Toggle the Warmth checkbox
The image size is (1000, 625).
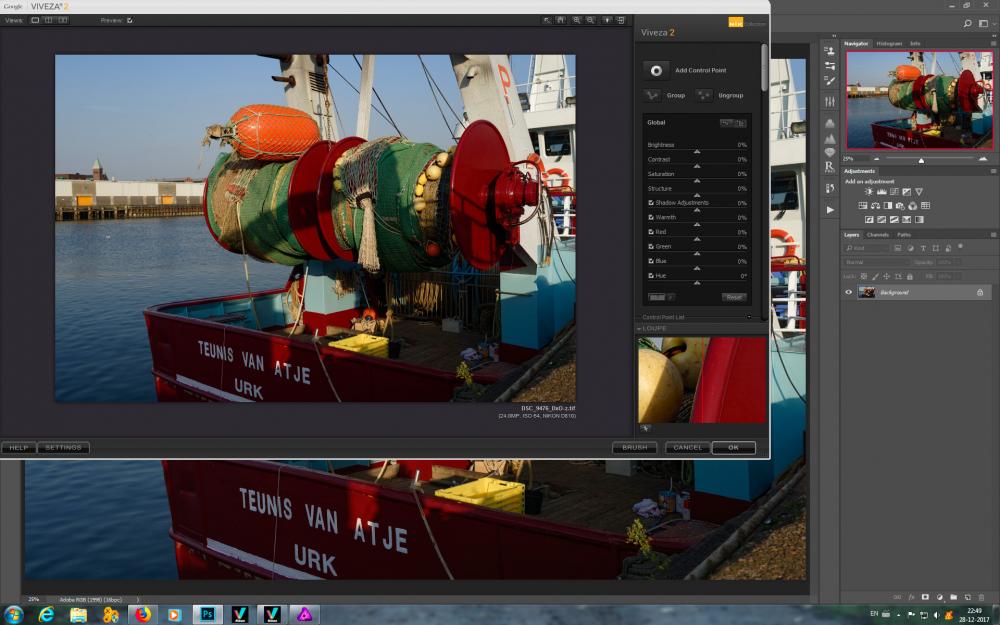[x=651, y=217]
